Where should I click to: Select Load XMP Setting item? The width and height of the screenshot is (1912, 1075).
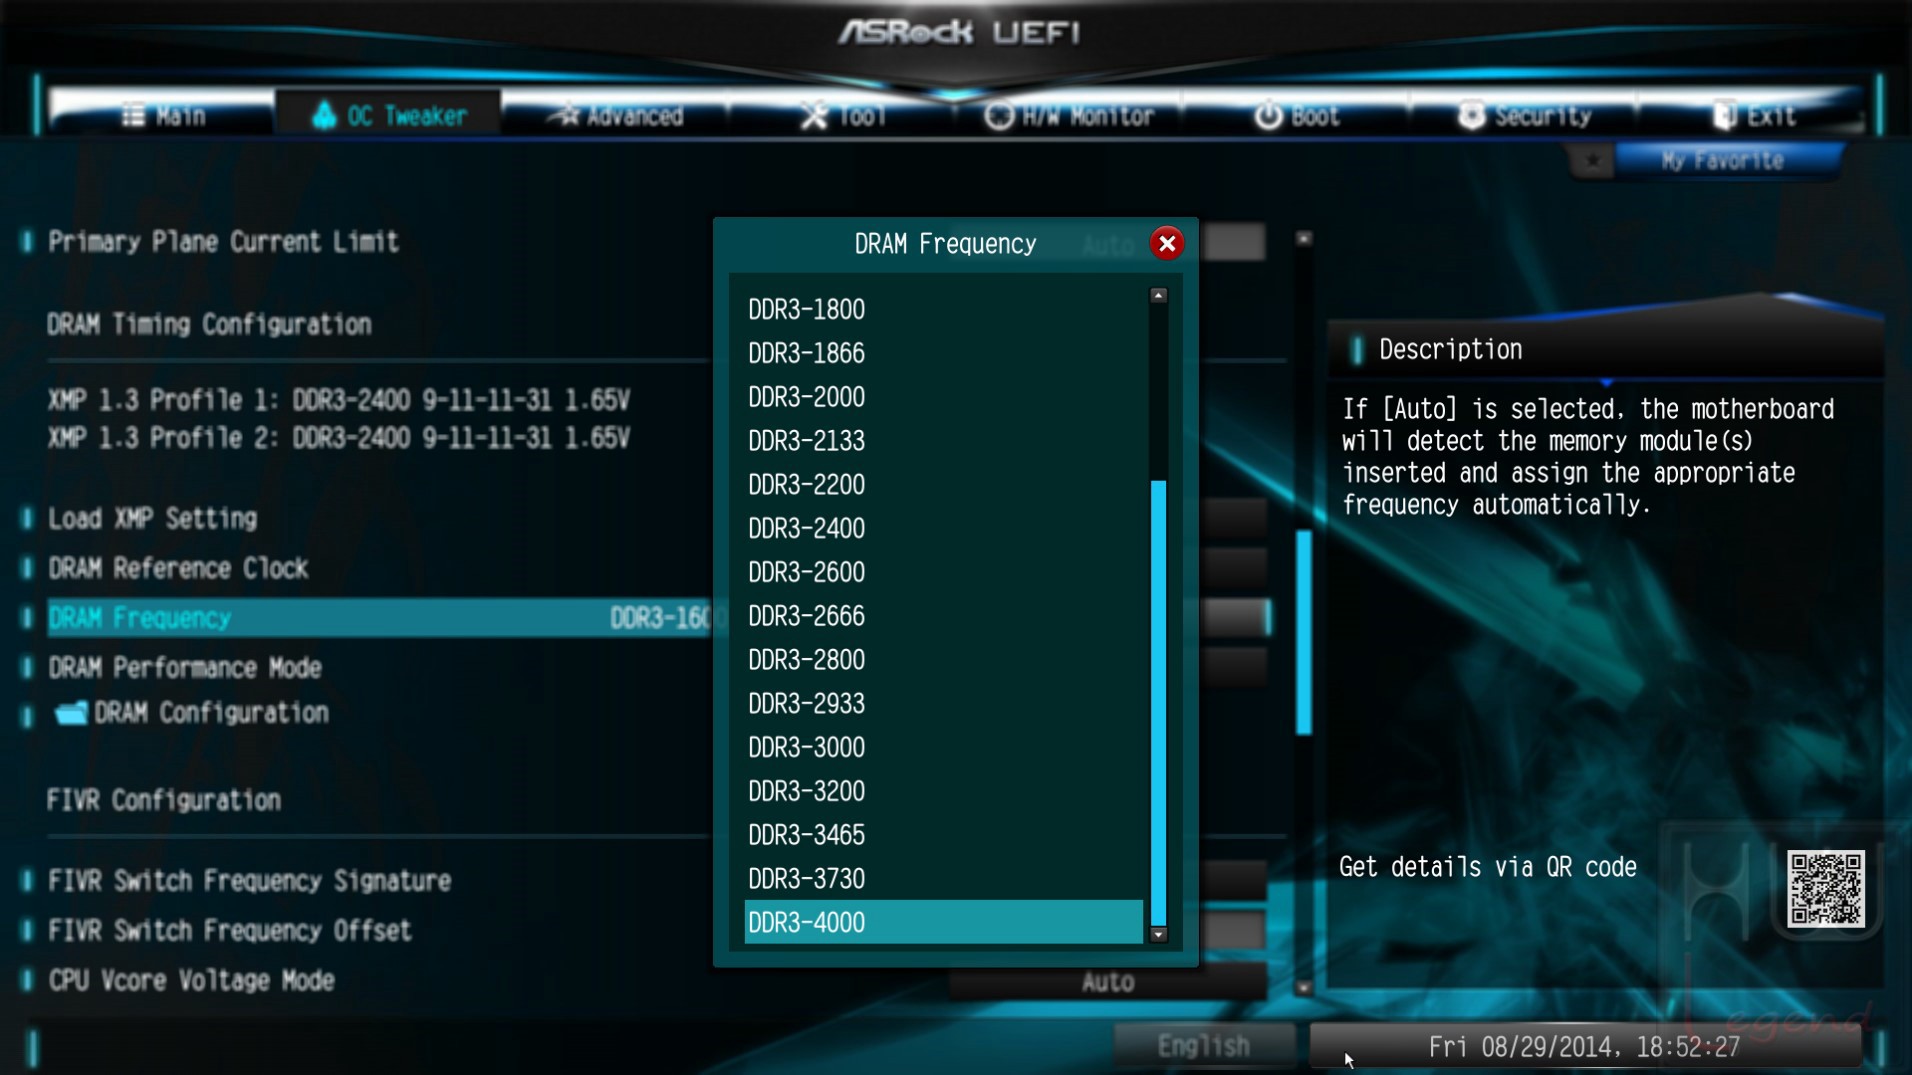[153, 518]
